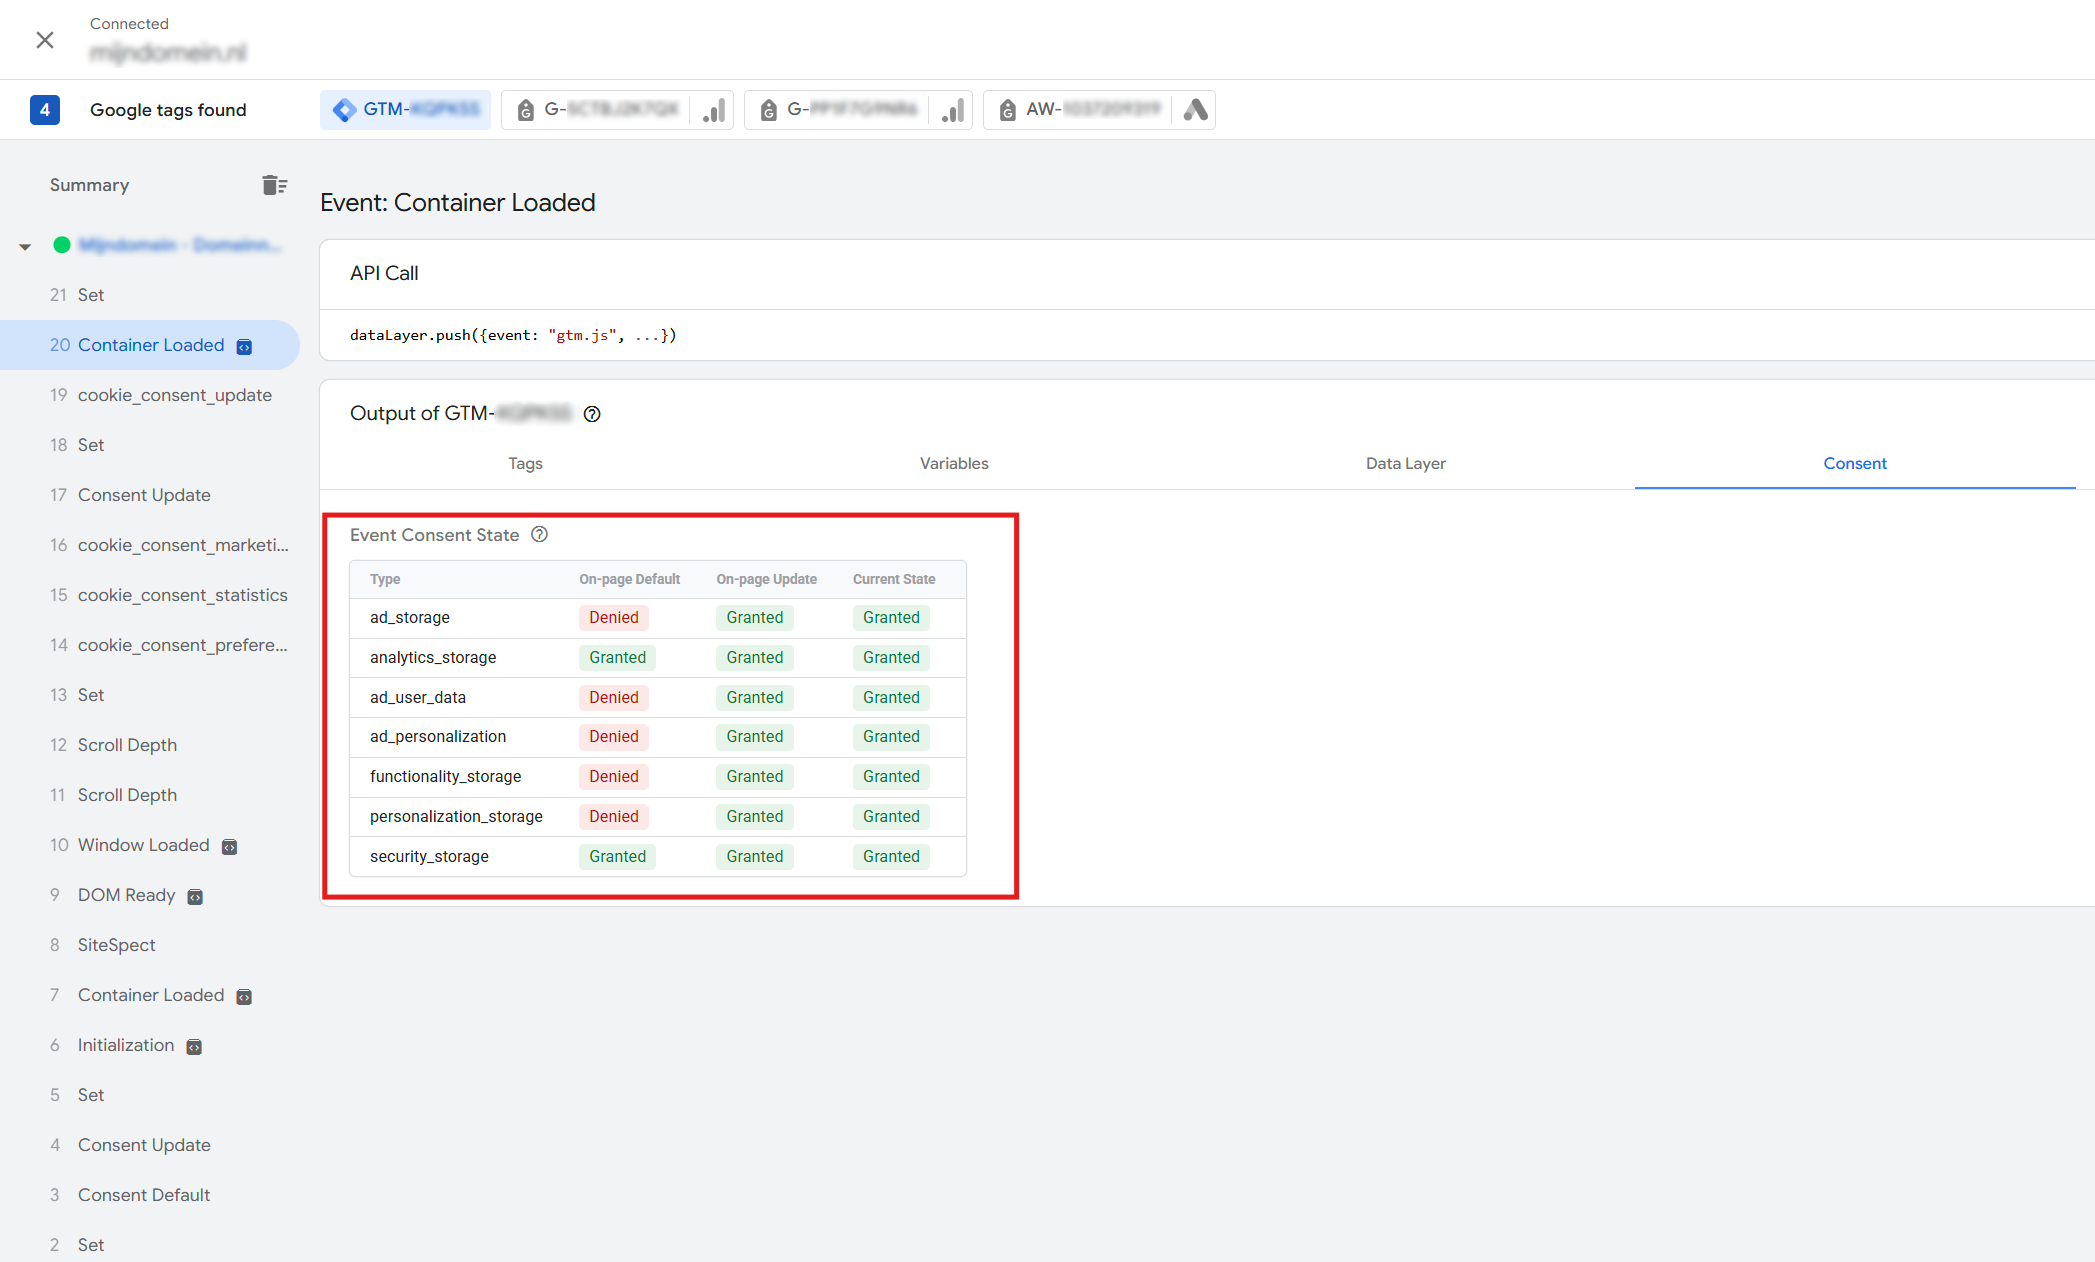Click second Analytics bar chart icon
The height and width of the screenshot is (1262, 2095).
pyautogui.click(x=953, y=110)
